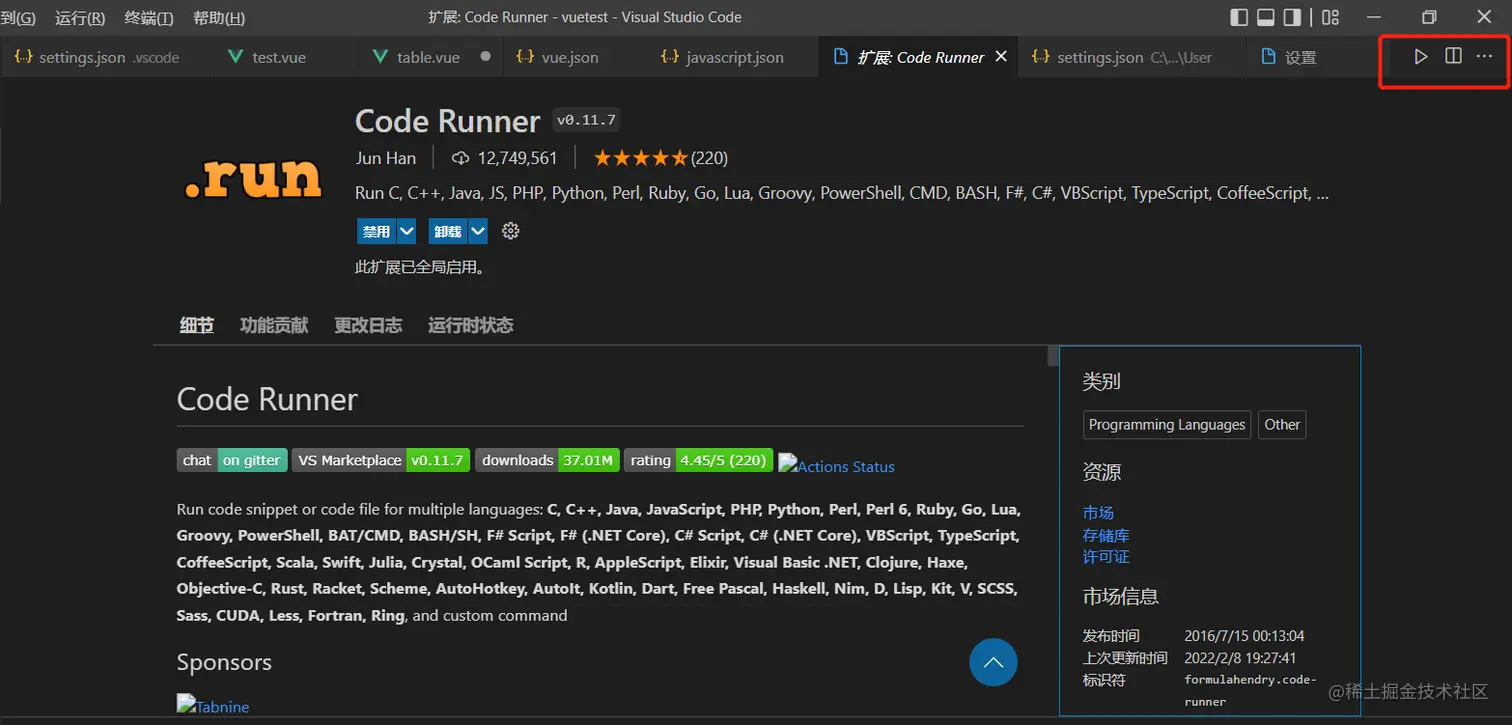Open the 市场 marketplace link

(1098, 513)
